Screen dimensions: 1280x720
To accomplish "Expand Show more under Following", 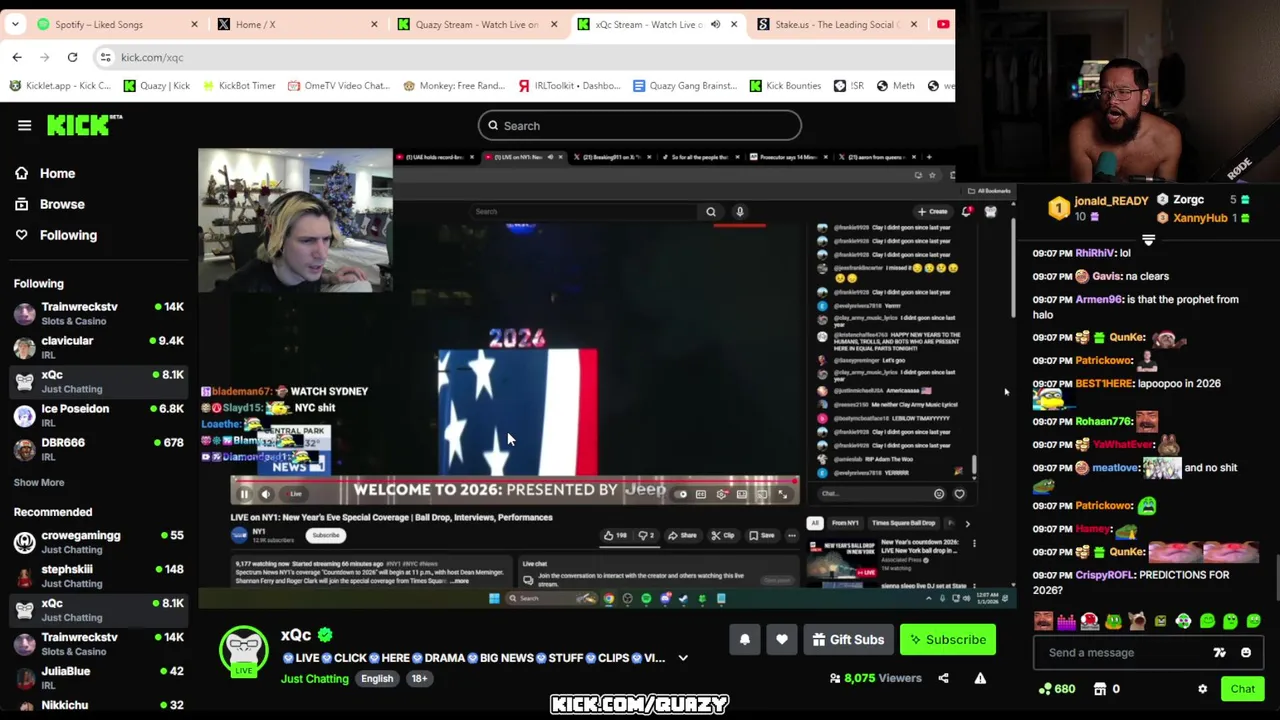I will pos(39,482).
